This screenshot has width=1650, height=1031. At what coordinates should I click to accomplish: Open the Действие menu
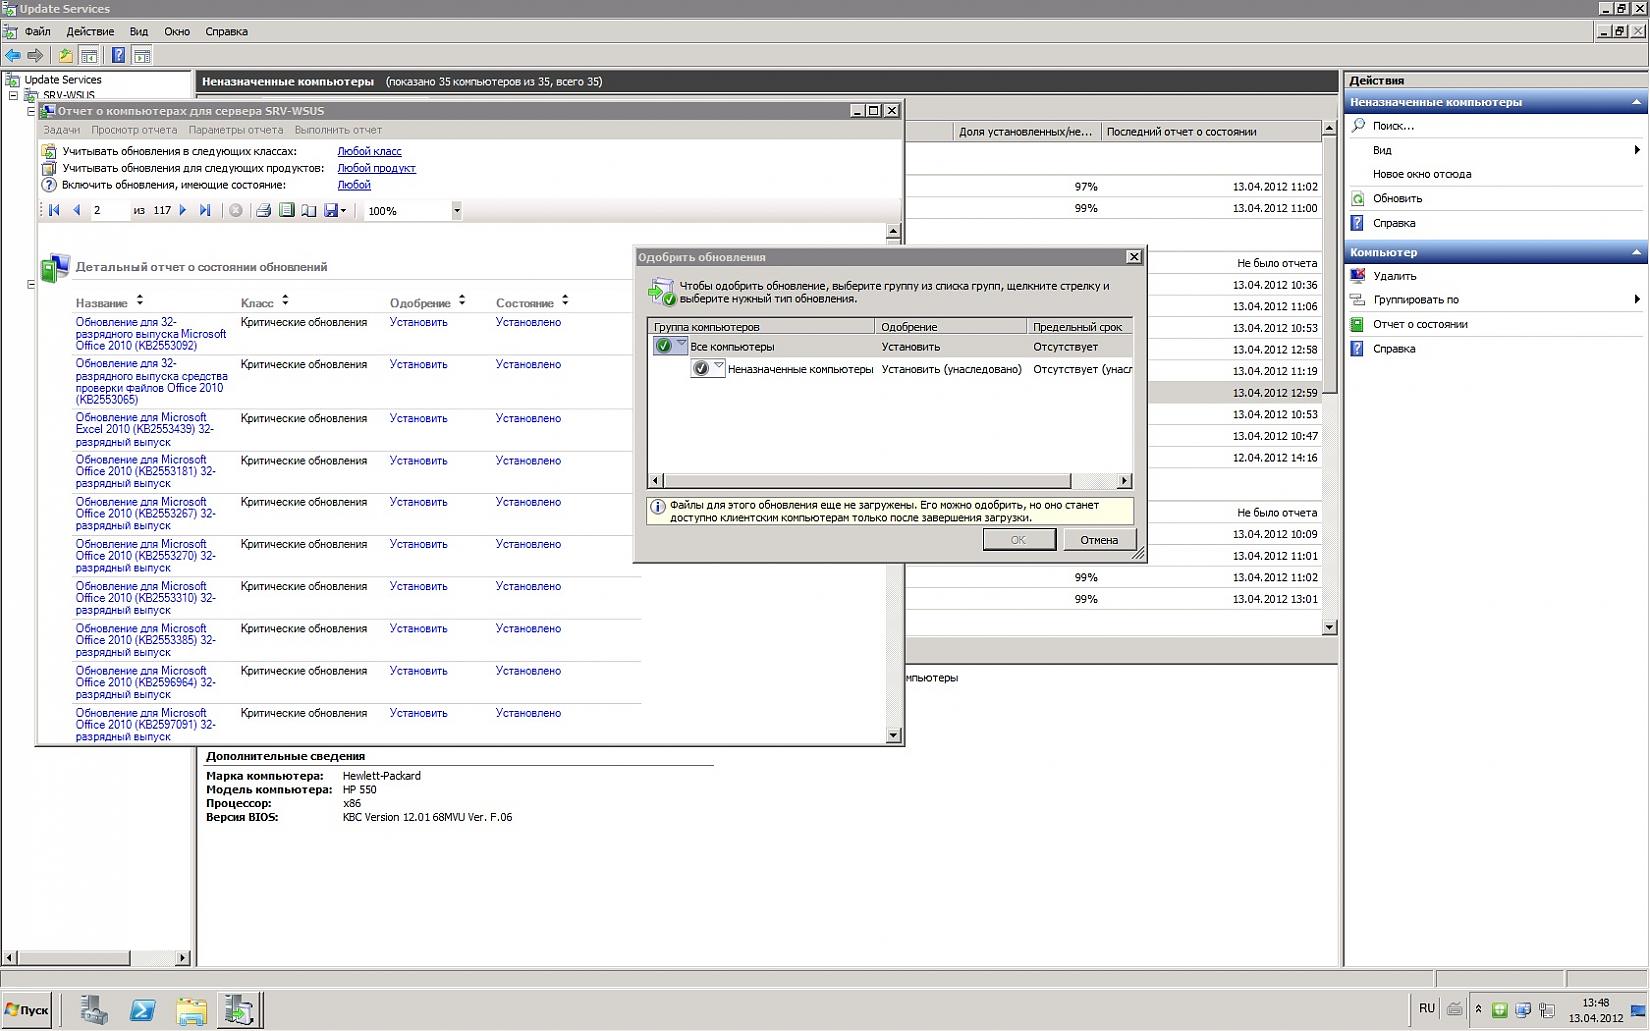[x=90, y=31]
